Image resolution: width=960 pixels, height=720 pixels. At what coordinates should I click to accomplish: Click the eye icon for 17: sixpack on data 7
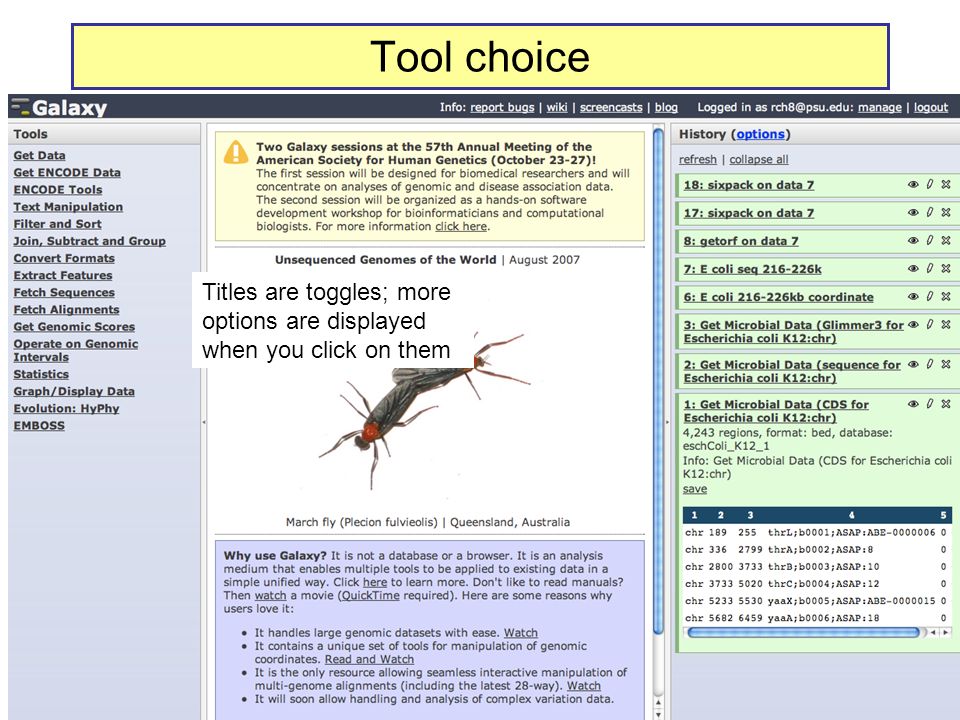click(x=913, y=212)
